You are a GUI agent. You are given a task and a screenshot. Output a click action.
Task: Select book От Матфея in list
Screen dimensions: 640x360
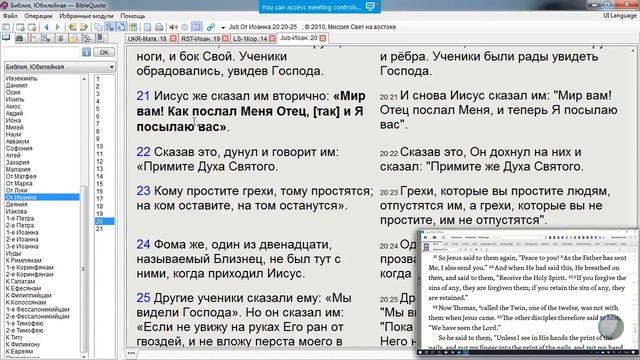(x=21, y=176)
